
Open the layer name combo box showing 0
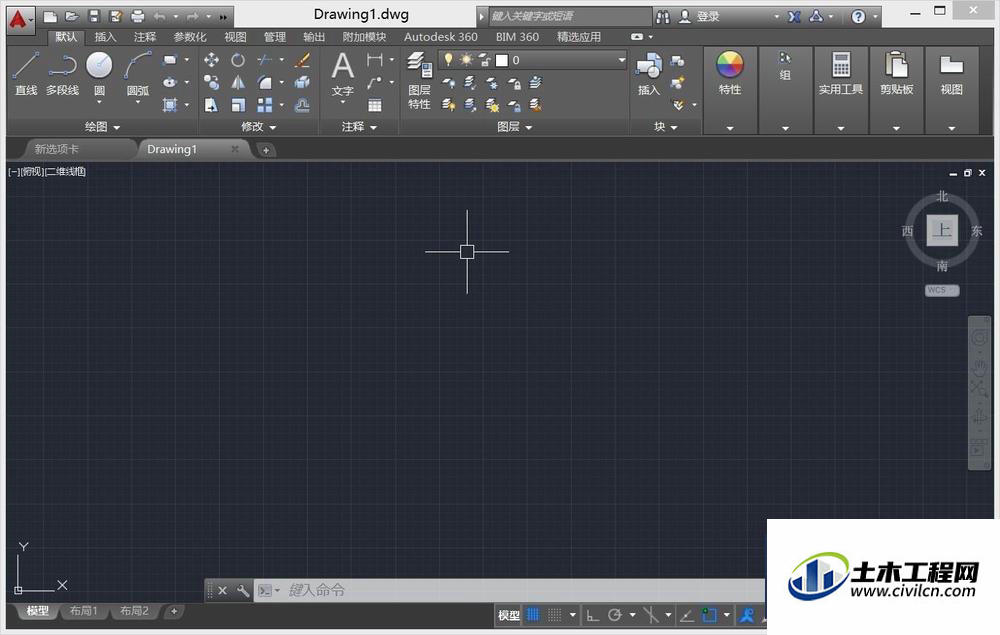point(533,60)
